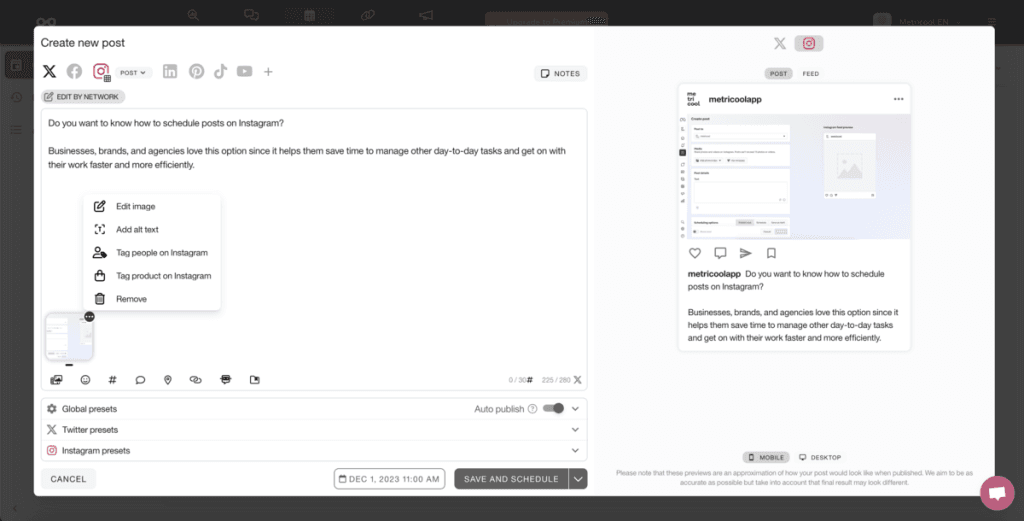Click the Cancel button

click(68, 479)
